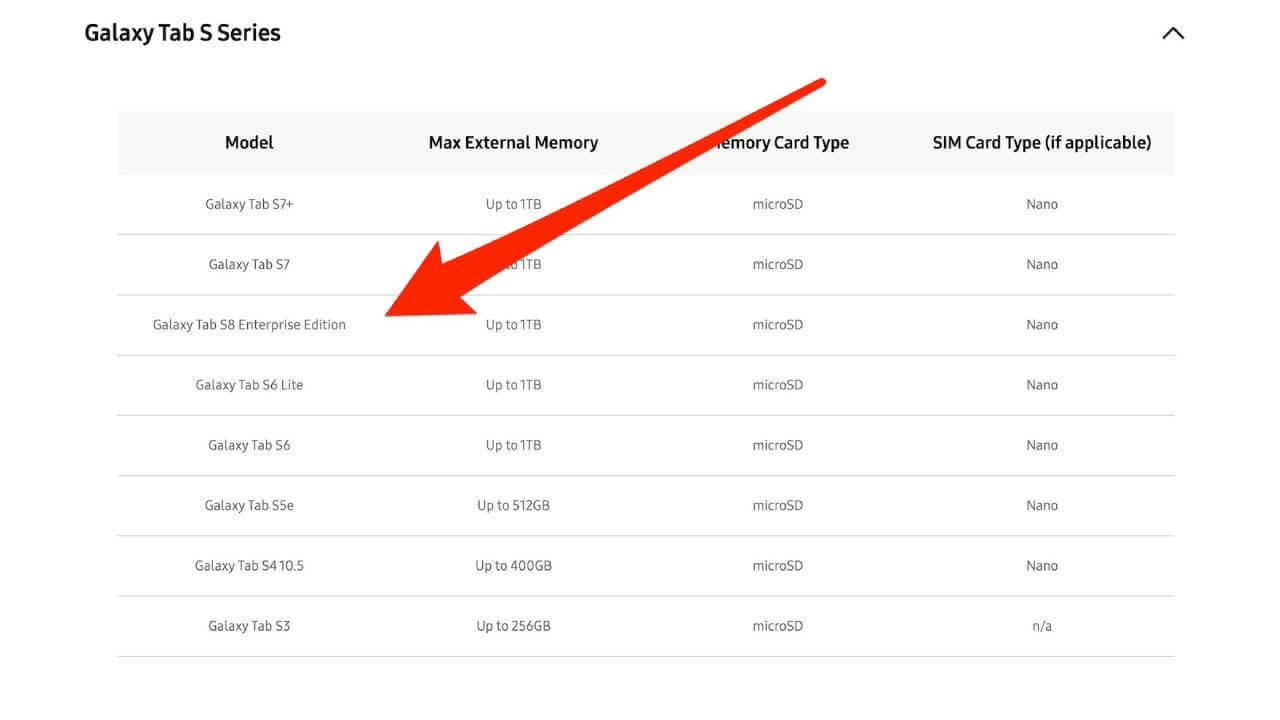Click microSD in the Tab S6 Lite row
The width and height of the screenshot is (1280, 720).
coord(778,385)
